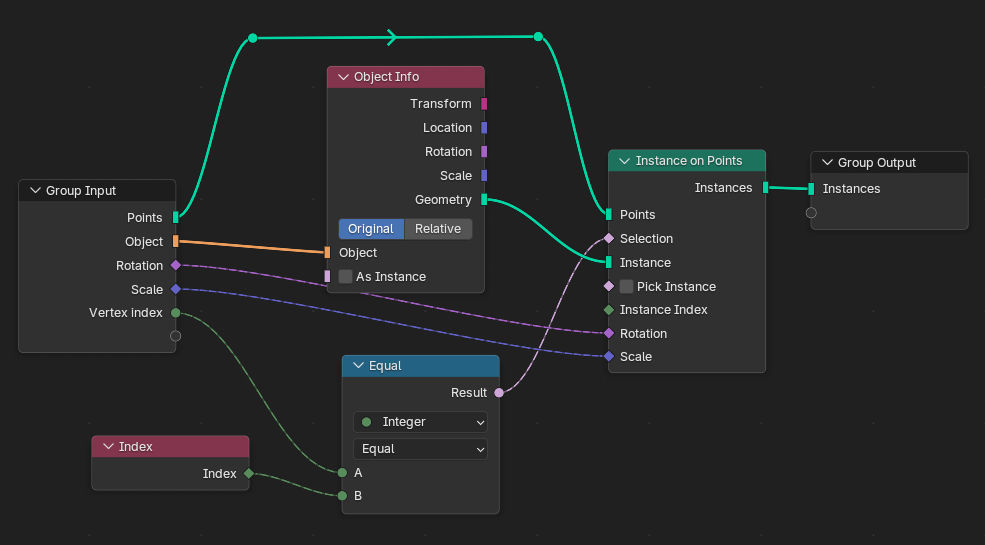Click the Transform label in Object Info
985x545 pixels.
440,104
